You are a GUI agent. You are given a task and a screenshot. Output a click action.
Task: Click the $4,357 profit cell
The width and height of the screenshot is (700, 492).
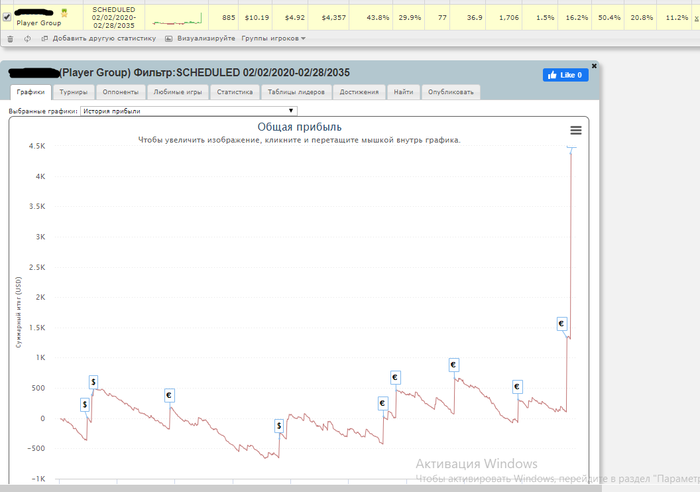333,17
